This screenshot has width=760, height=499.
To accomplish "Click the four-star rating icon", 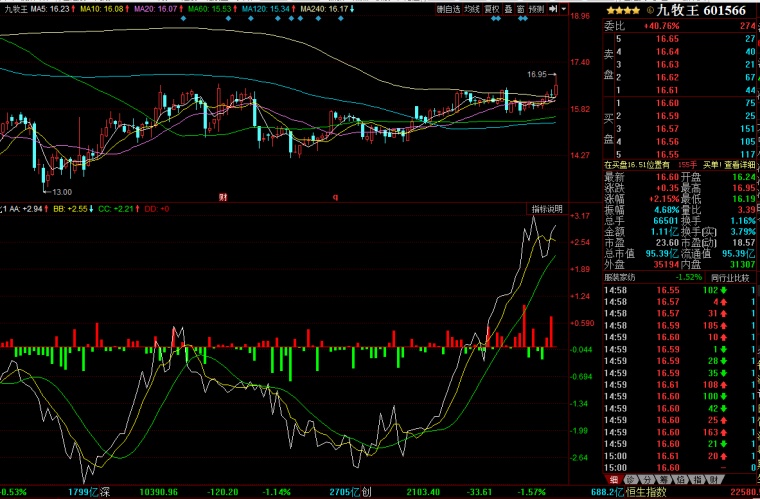I will coord(623,11).
